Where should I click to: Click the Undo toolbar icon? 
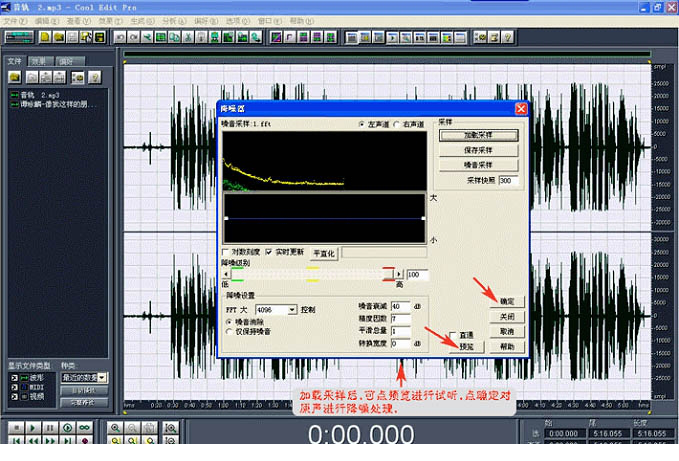[120, 38]
